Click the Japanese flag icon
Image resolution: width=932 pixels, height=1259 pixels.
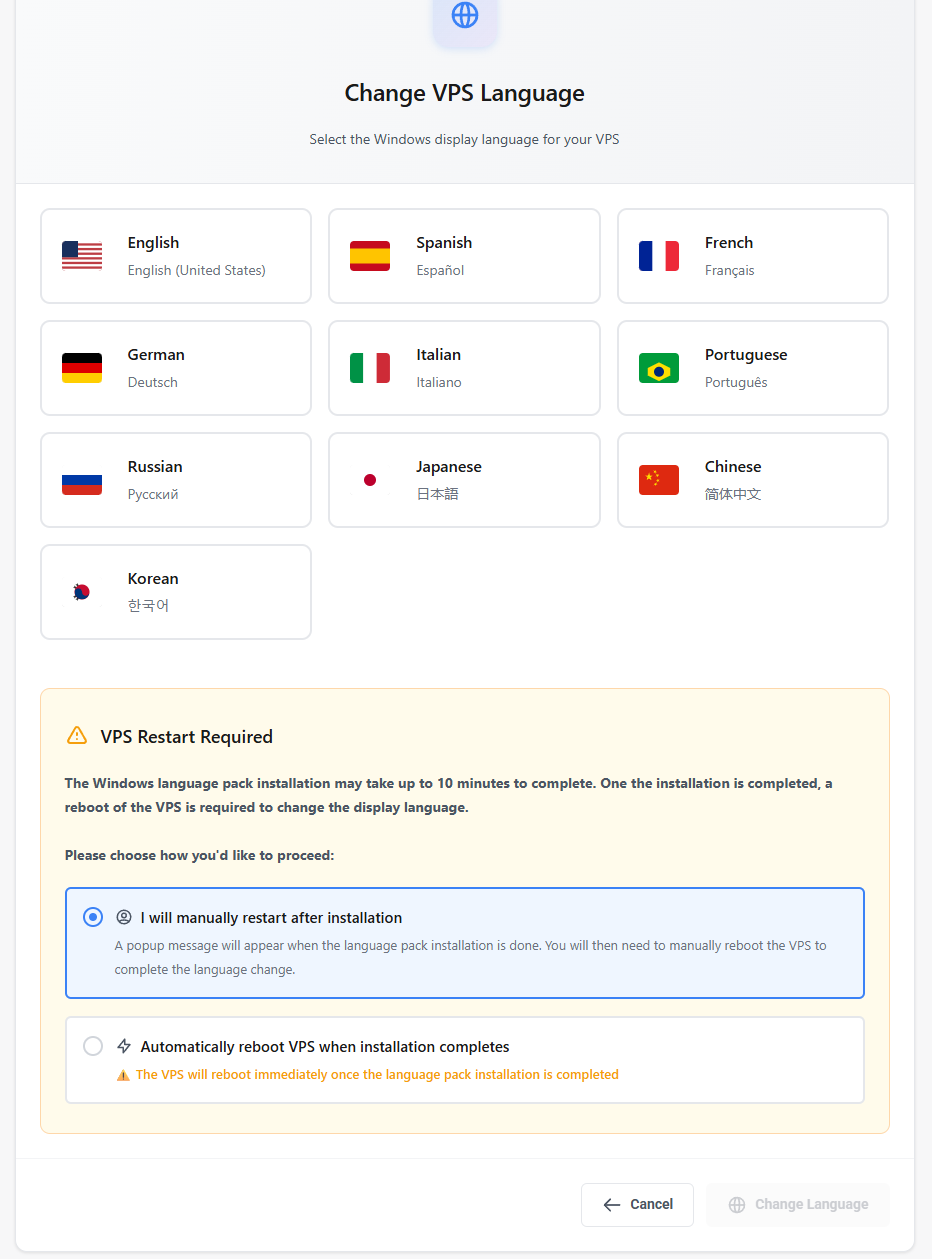tap(370, 480)
